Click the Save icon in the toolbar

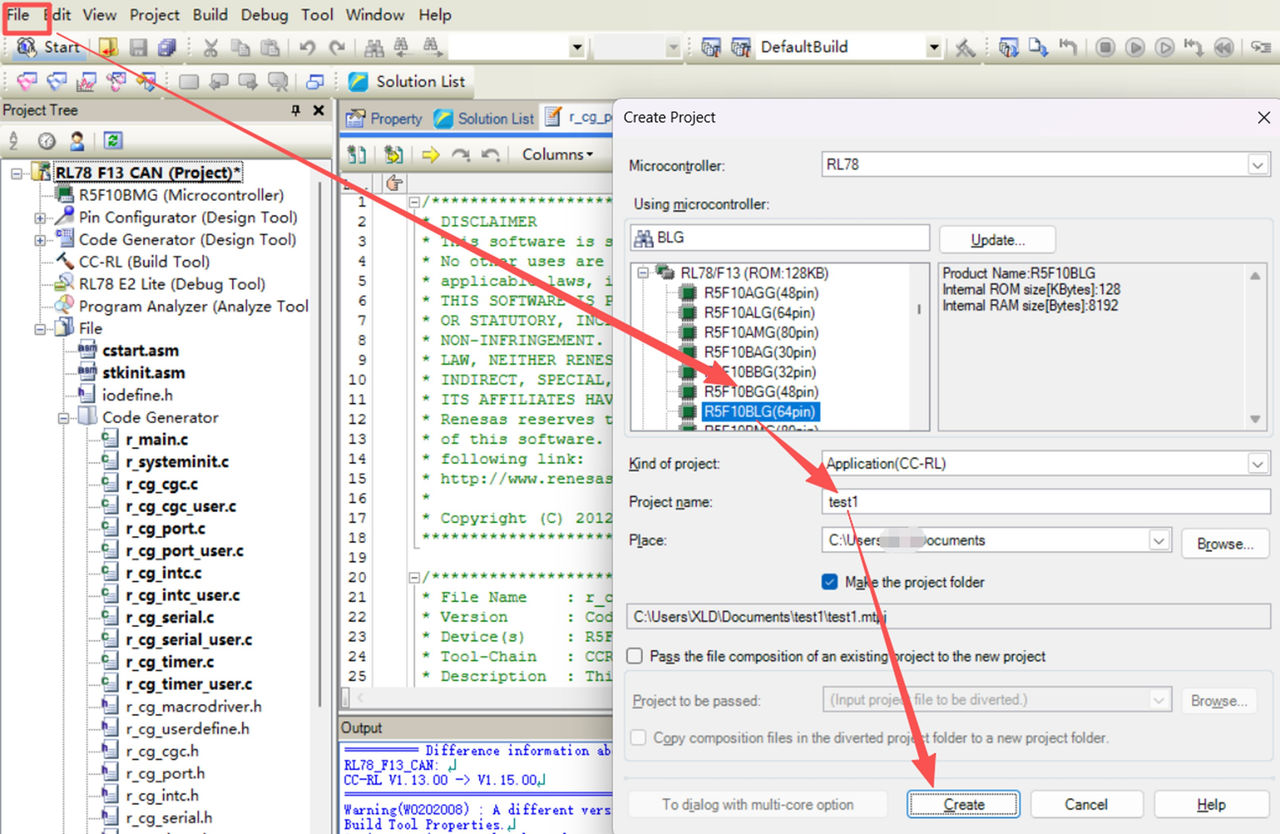[x=138, y=47]
